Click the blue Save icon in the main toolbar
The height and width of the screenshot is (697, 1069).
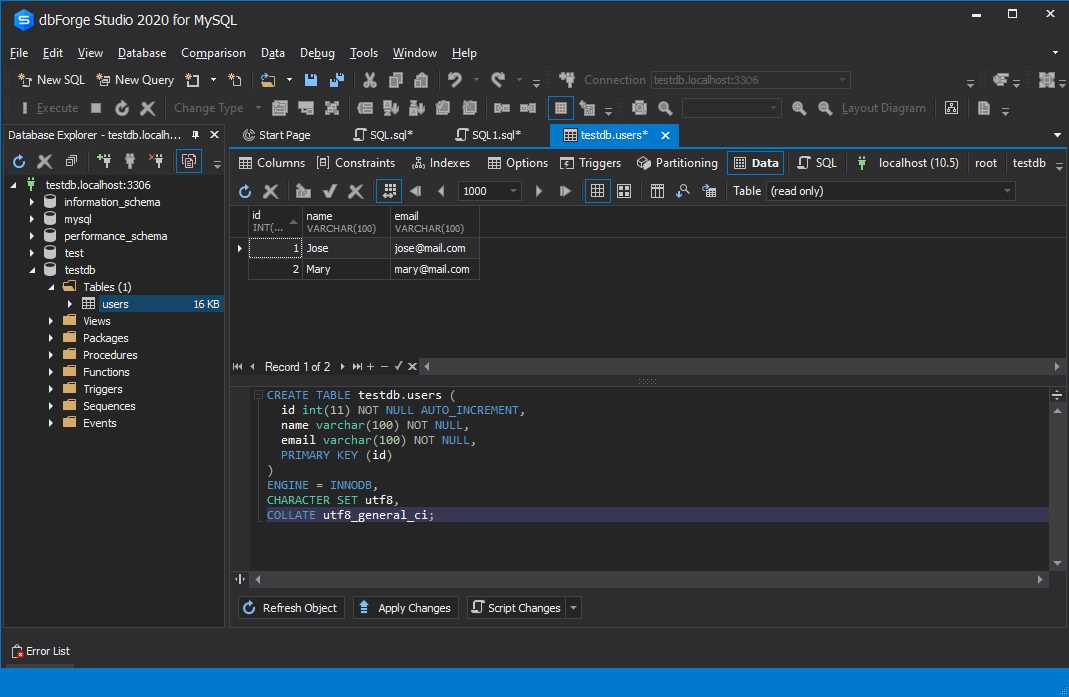[x=311, y=80]
